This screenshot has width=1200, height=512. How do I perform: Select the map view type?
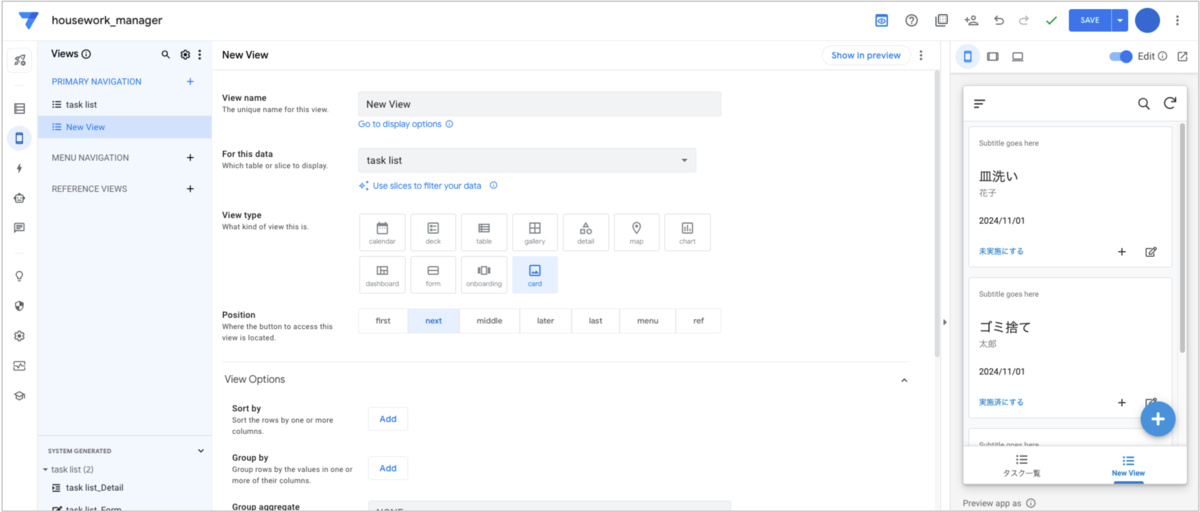coord(636,232)
